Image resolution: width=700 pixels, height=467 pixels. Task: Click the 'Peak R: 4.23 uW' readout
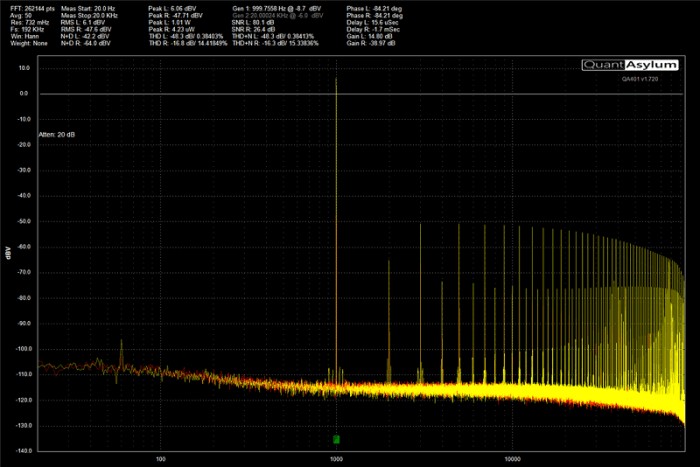172,29
